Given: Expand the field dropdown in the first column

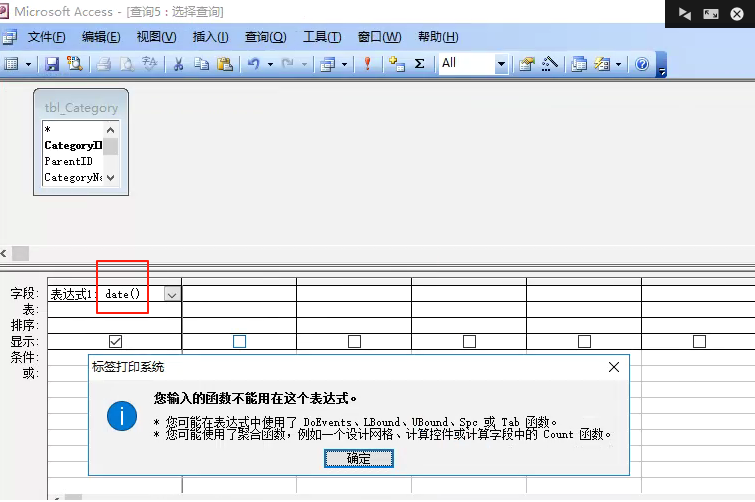Looking at the screenshot, I should pyautogui.click(x=172, y=294).
